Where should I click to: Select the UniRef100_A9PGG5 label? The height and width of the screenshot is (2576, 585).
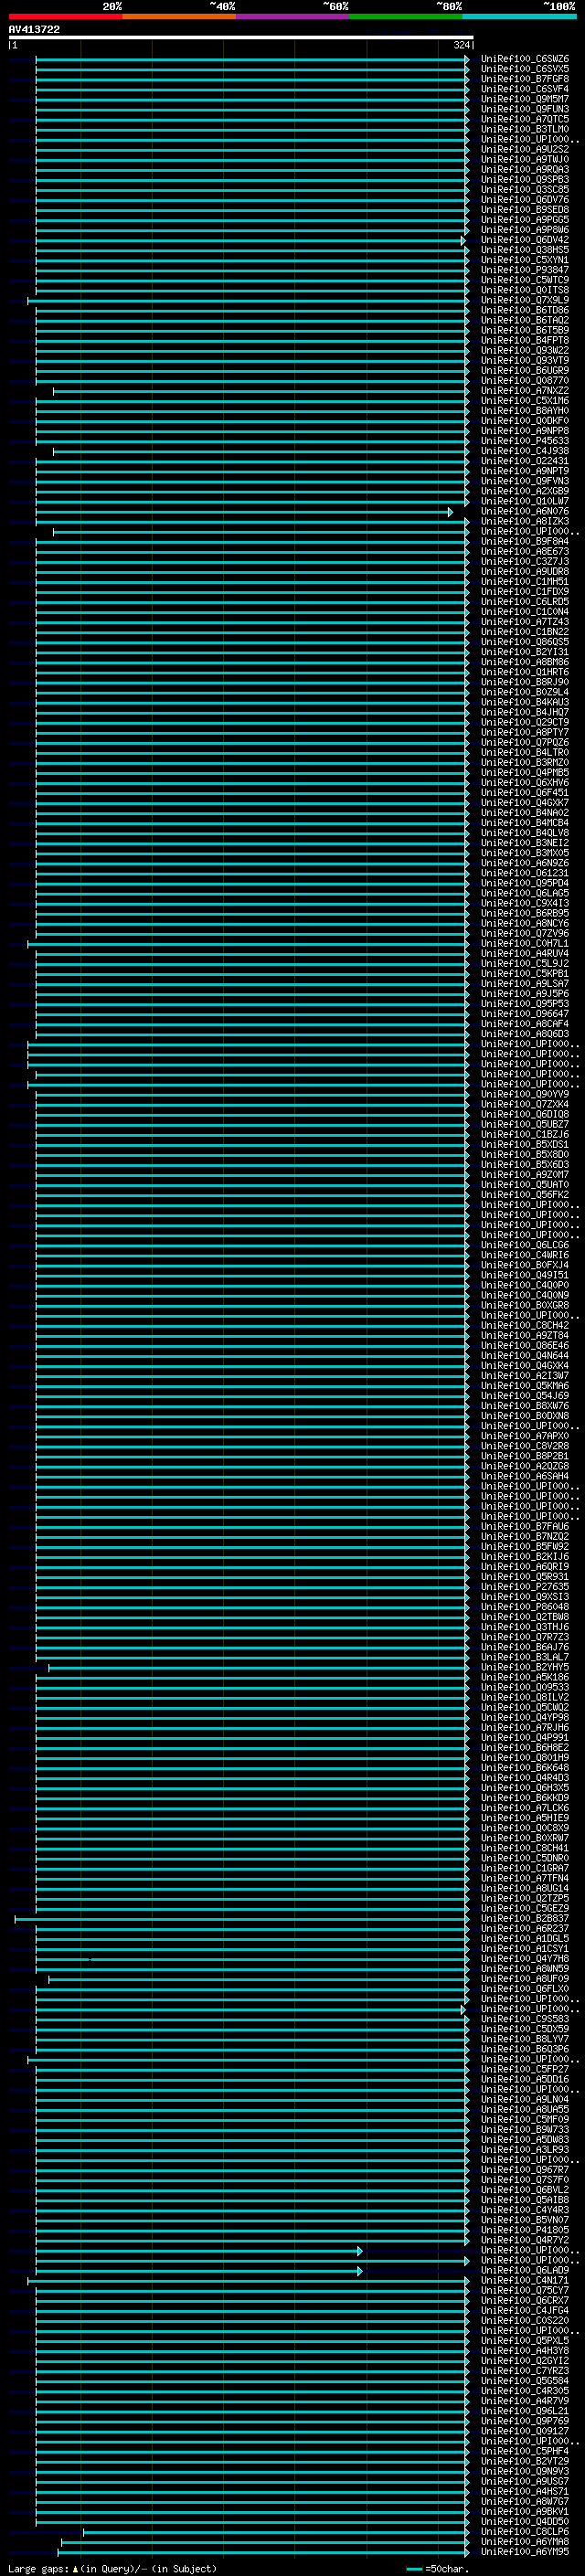[x=525, y=219]
